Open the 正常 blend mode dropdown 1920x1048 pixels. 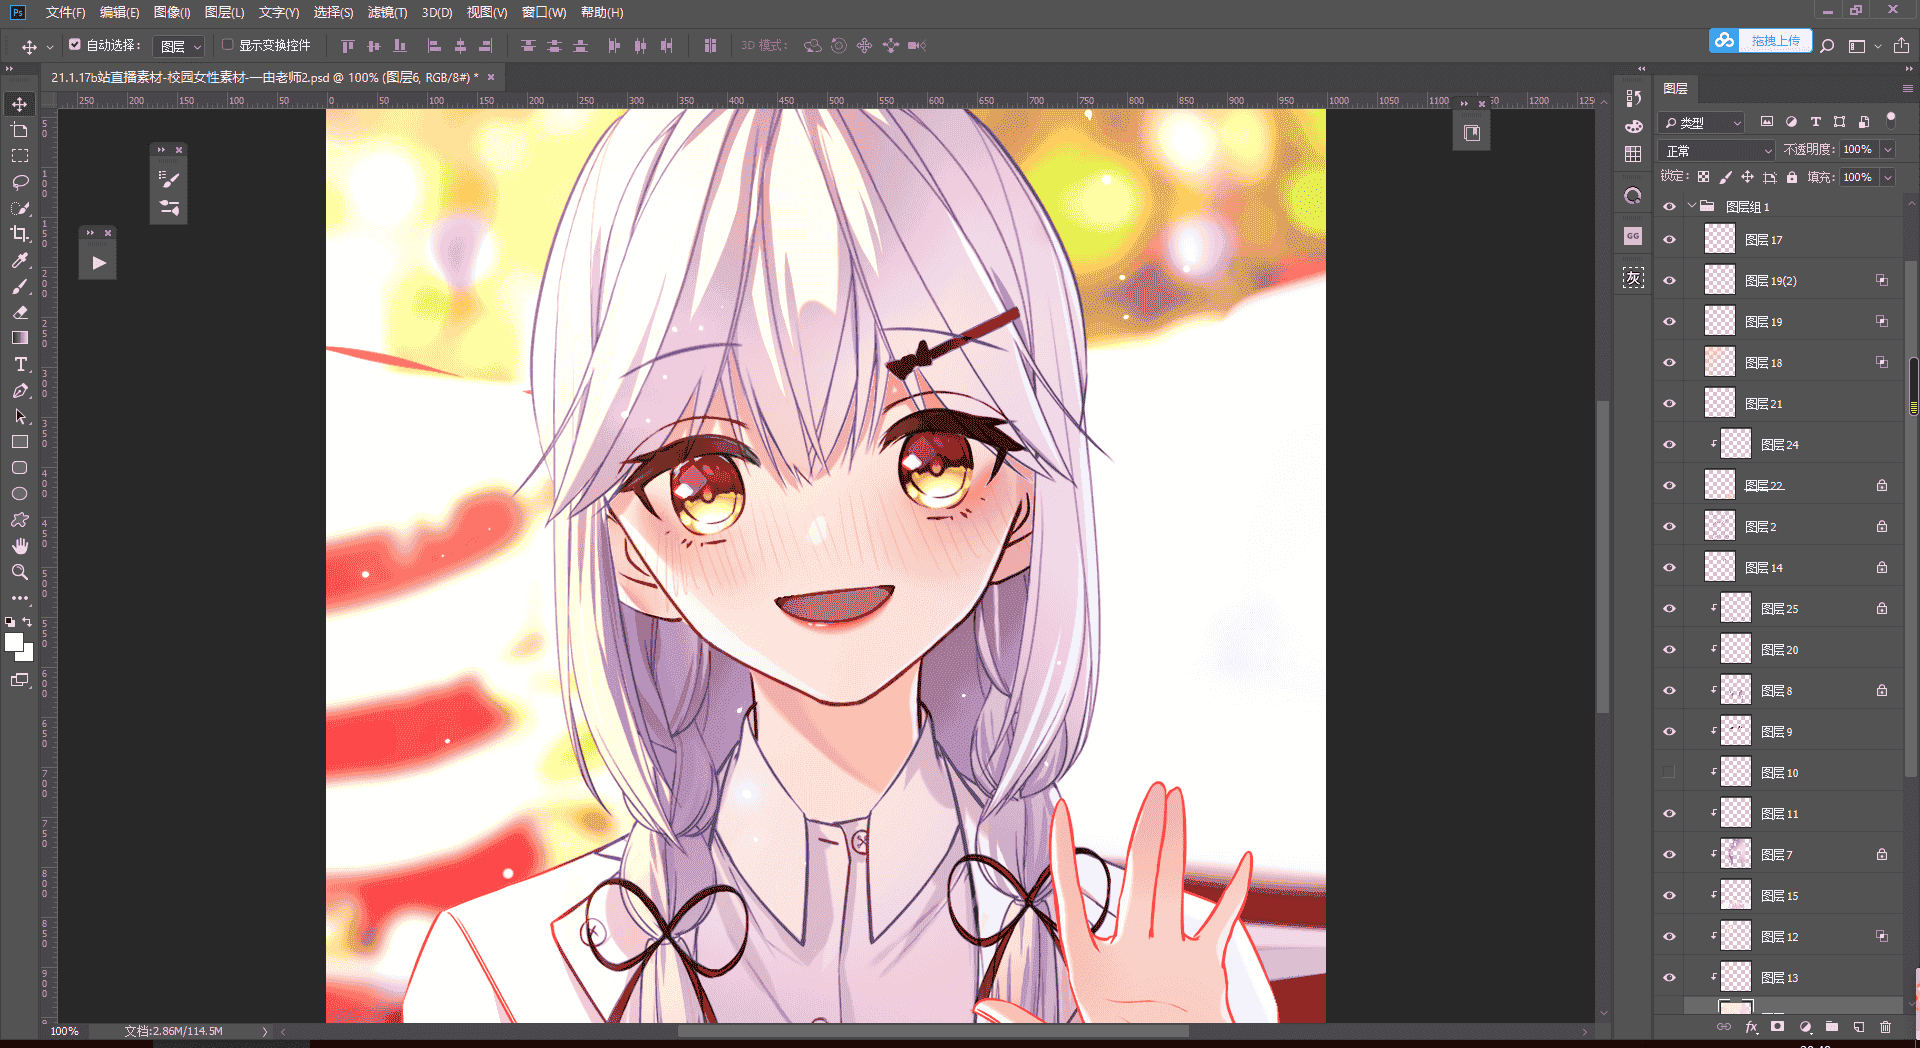click(x=1716, y=150)
